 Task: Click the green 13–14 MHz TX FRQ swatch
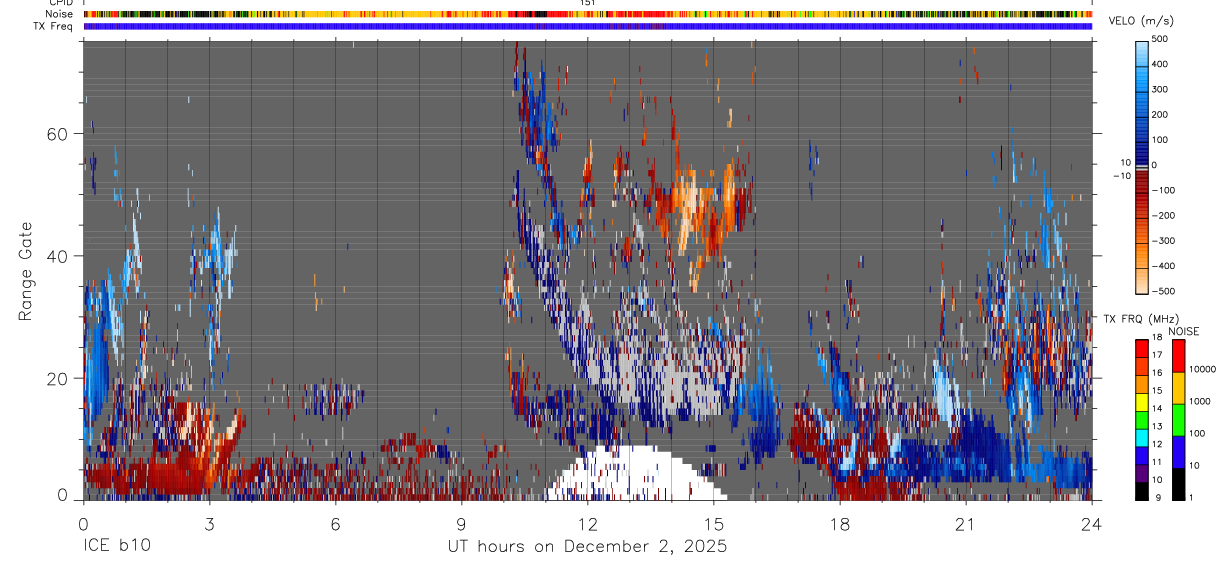coord(1141,419)
